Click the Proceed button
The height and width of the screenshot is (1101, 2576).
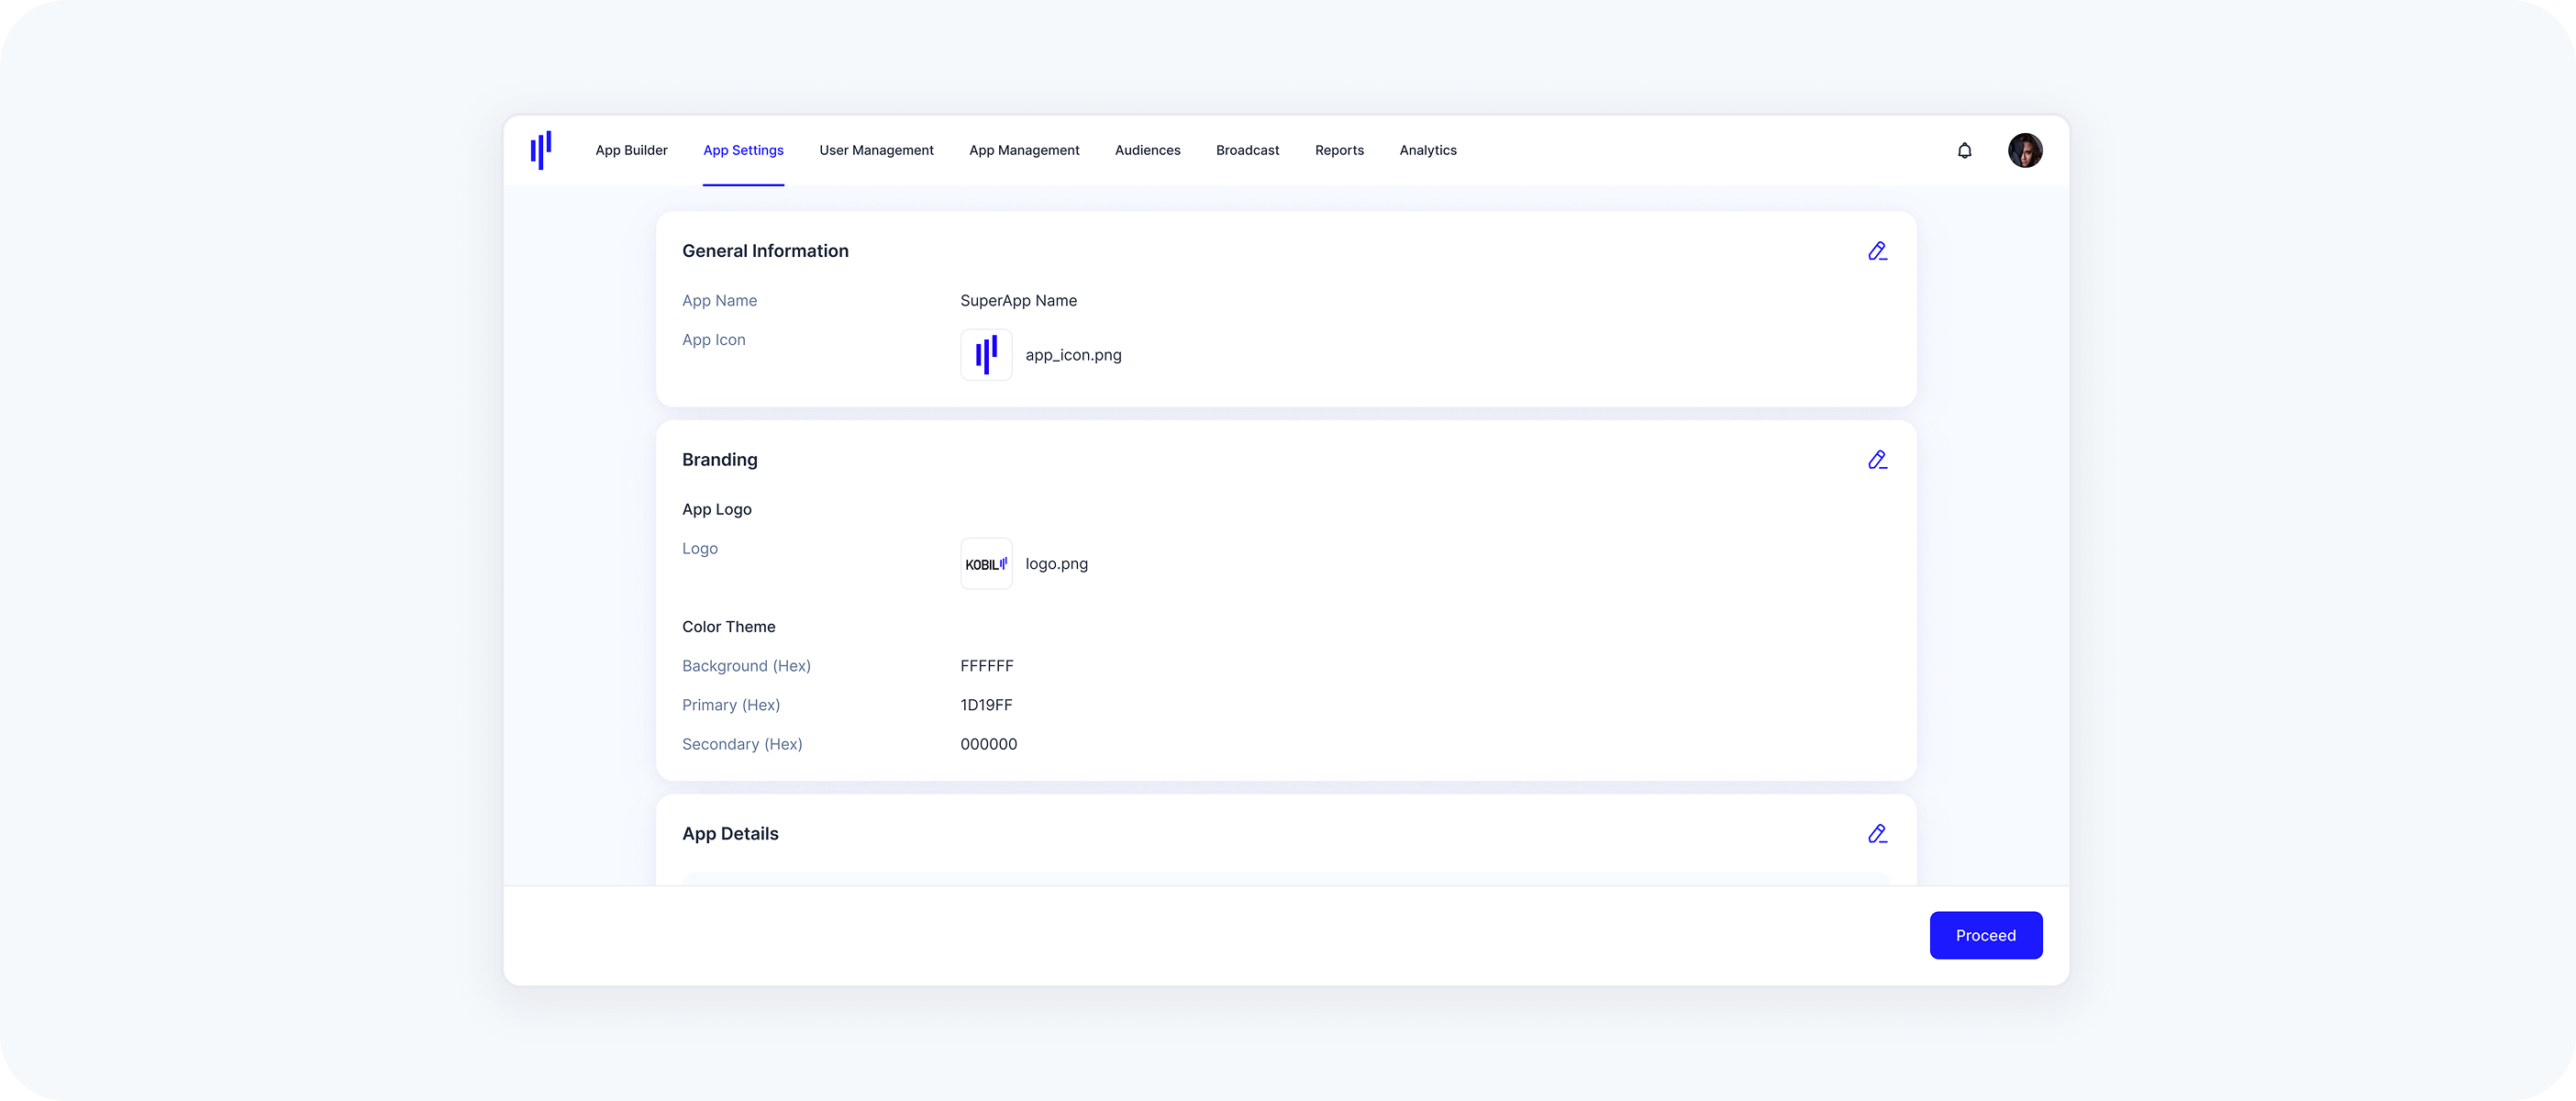coord(1986,935)
